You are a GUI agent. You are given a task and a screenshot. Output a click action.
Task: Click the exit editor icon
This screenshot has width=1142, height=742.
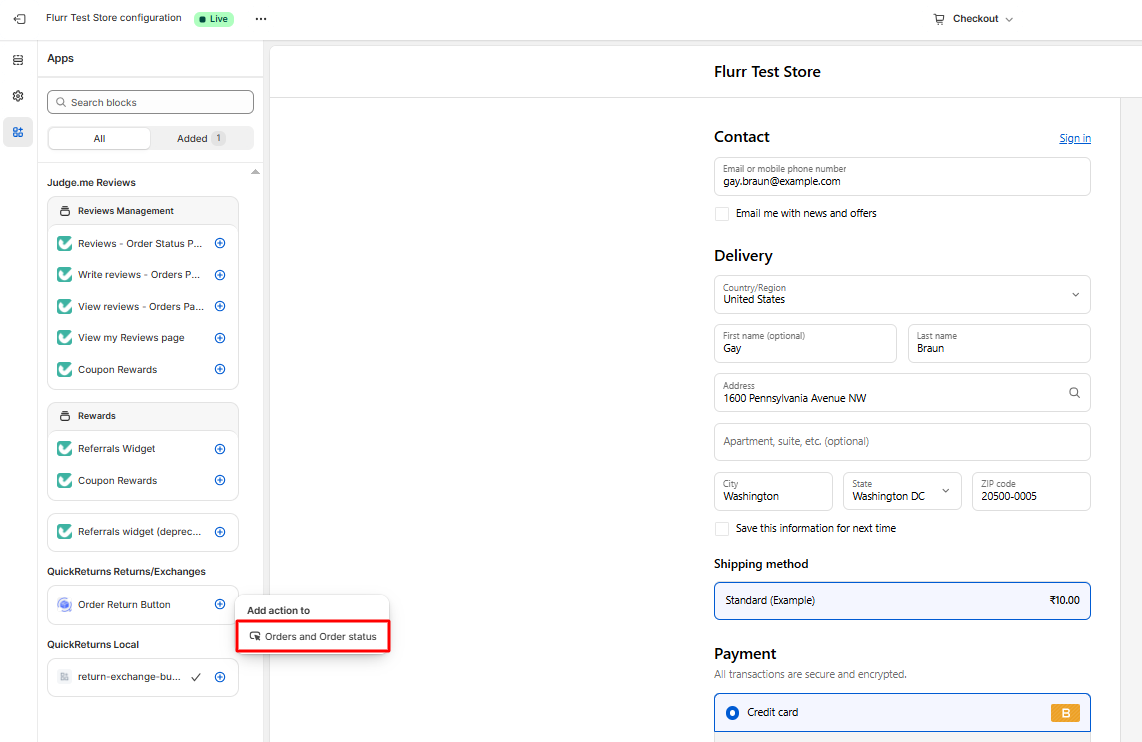click(x=19, y=19)
